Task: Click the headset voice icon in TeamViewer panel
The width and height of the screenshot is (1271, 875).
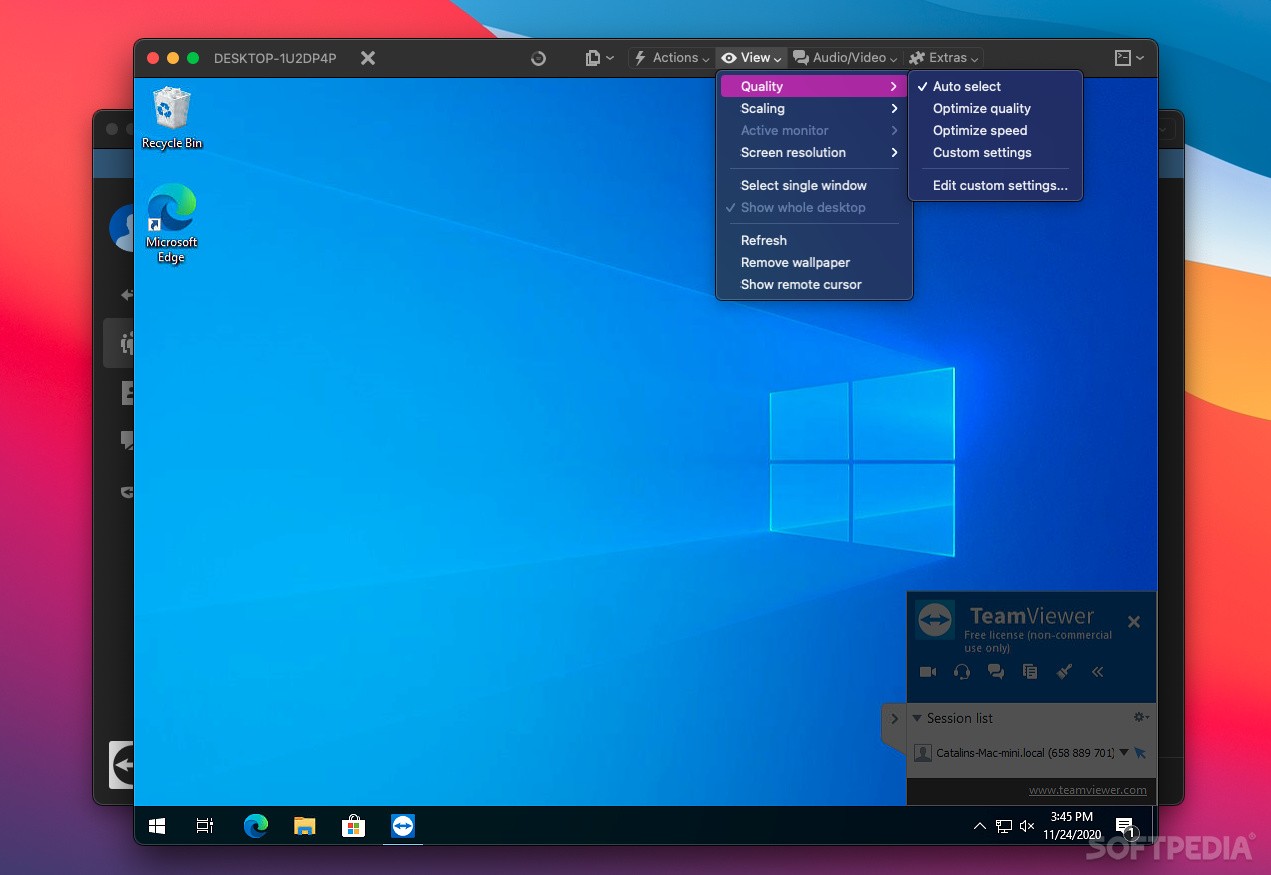Action: point(962,672)
